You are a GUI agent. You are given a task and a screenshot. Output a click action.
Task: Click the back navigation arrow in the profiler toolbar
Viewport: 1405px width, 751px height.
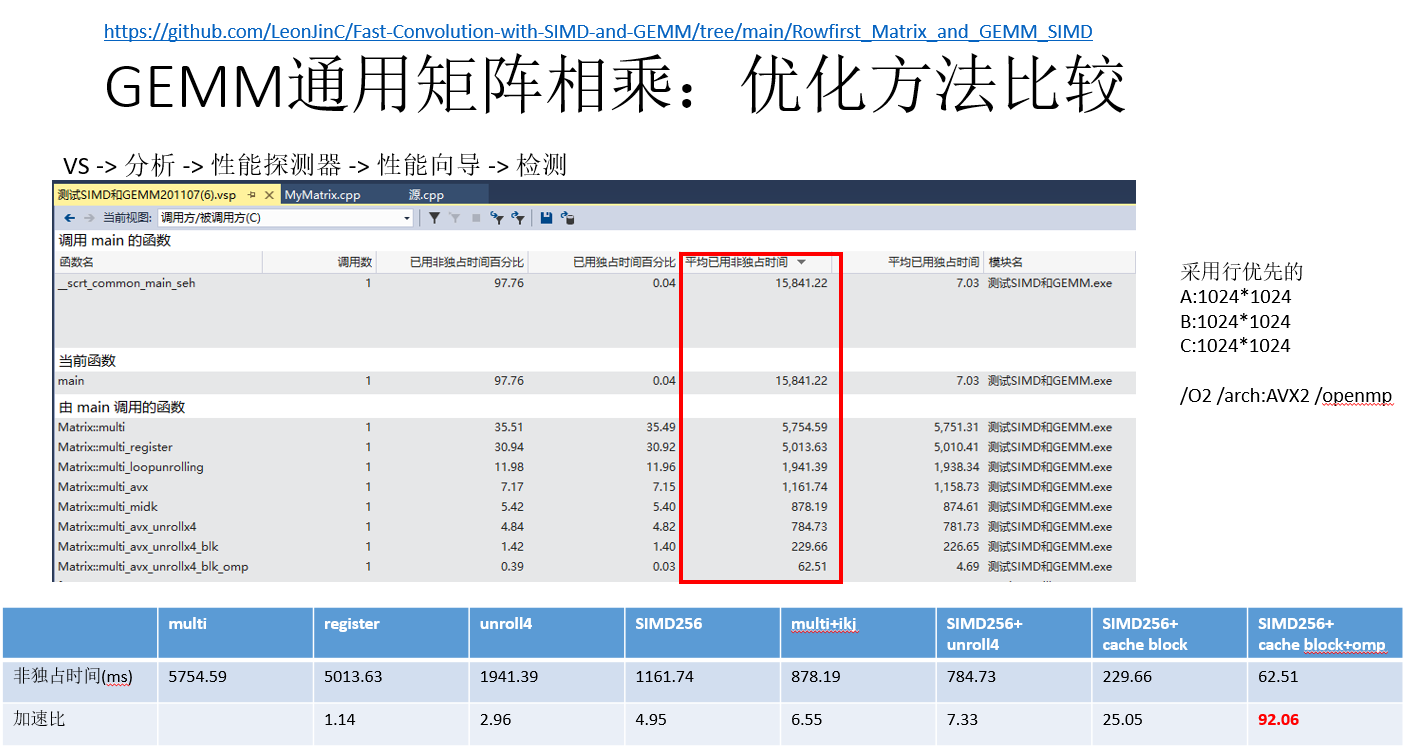(x=69, y=218)
